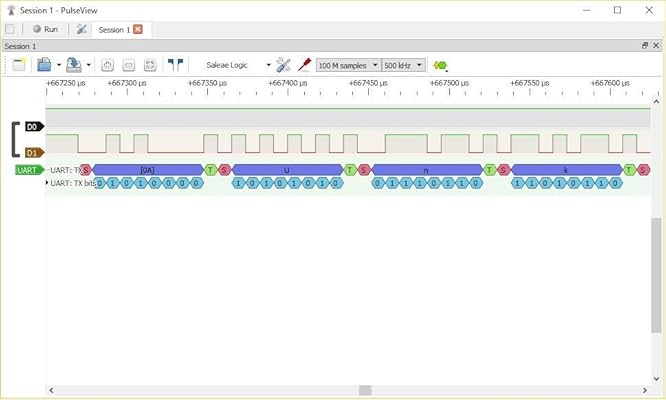The height and width of the screenshot is (400, 666).
Task: Click the Save capture icon
Action: click(74, 65)
